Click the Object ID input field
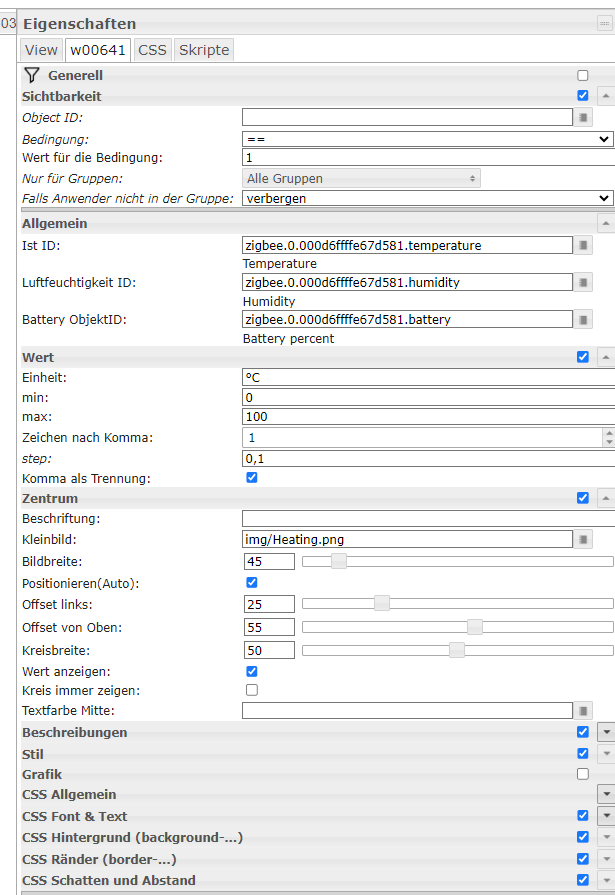615x895 pixels. (x=407, y=118)
